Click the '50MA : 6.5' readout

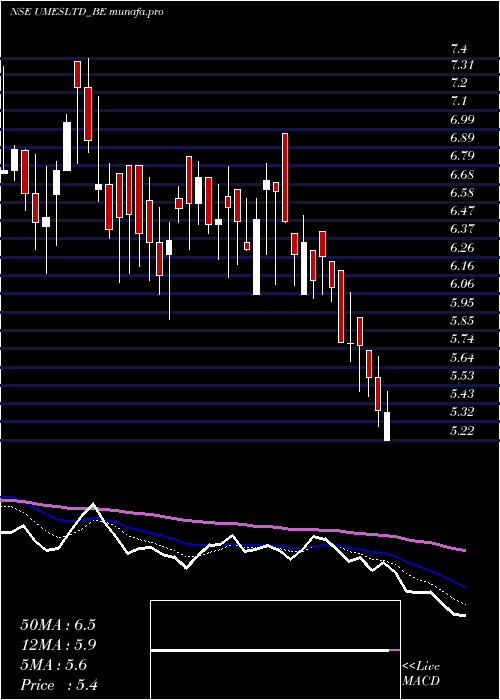[58, 625]
